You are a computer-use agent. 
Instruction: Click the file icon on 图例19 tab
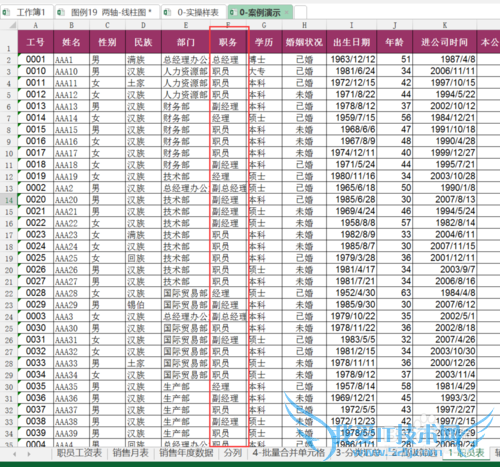pyautogui.click(x=61, y=13)
